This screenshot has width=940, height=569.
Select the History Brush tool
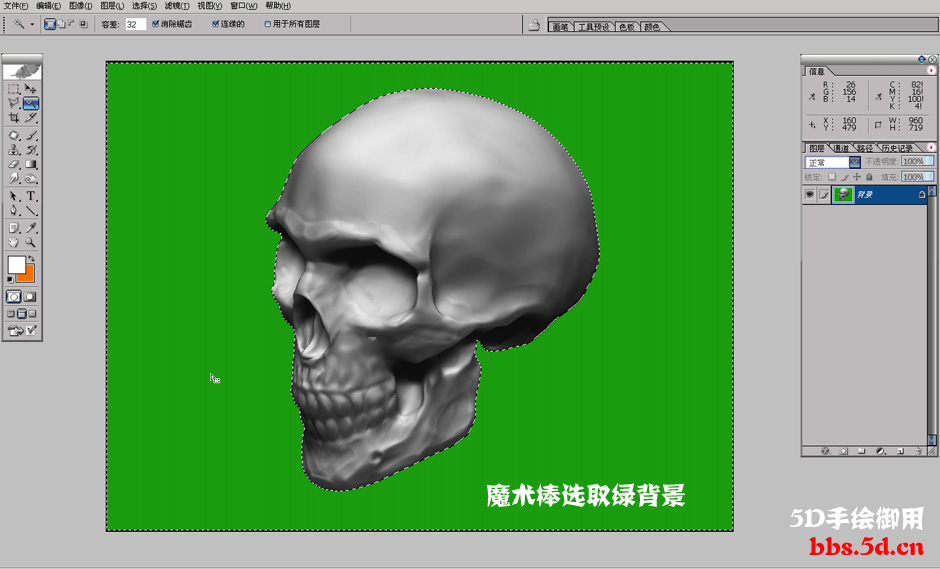pos(31,150)
